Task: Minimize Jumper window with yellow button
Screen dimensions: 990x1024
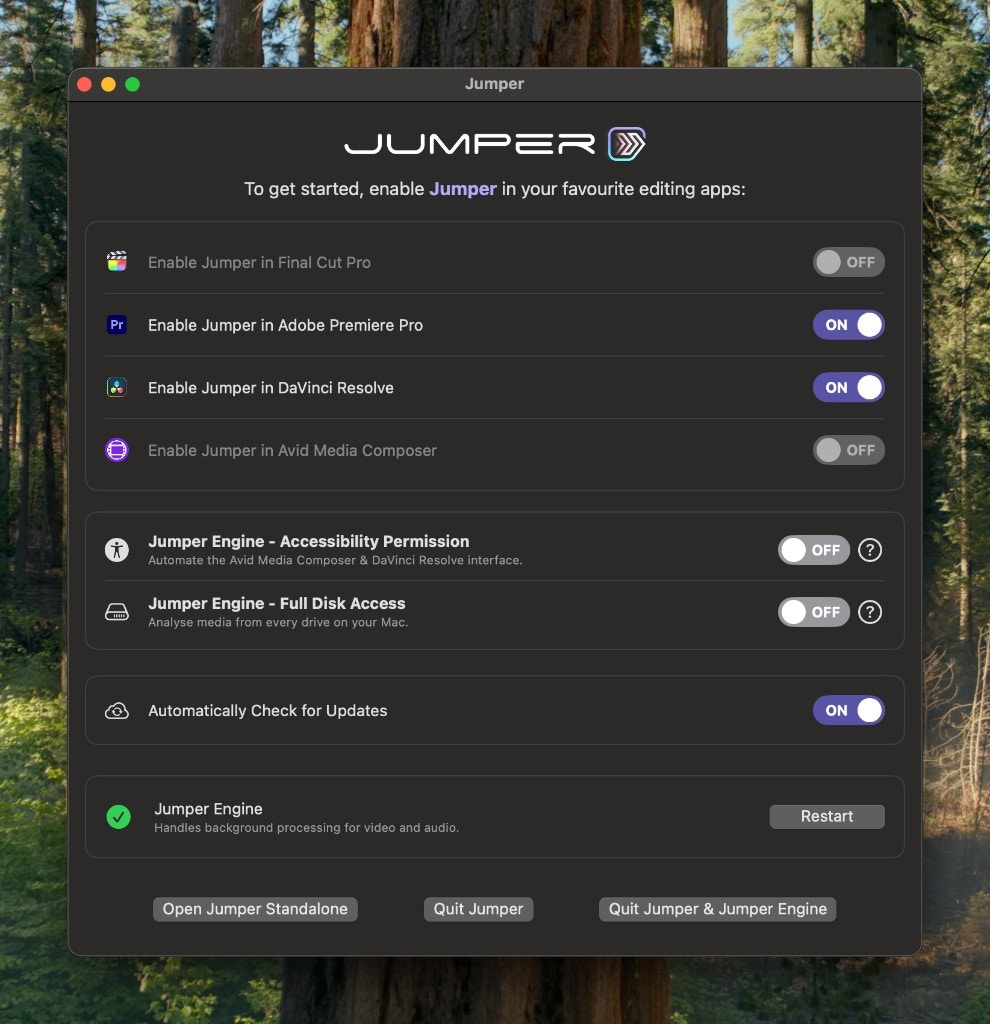Action: pyautogui.click(x=108, y=84)
